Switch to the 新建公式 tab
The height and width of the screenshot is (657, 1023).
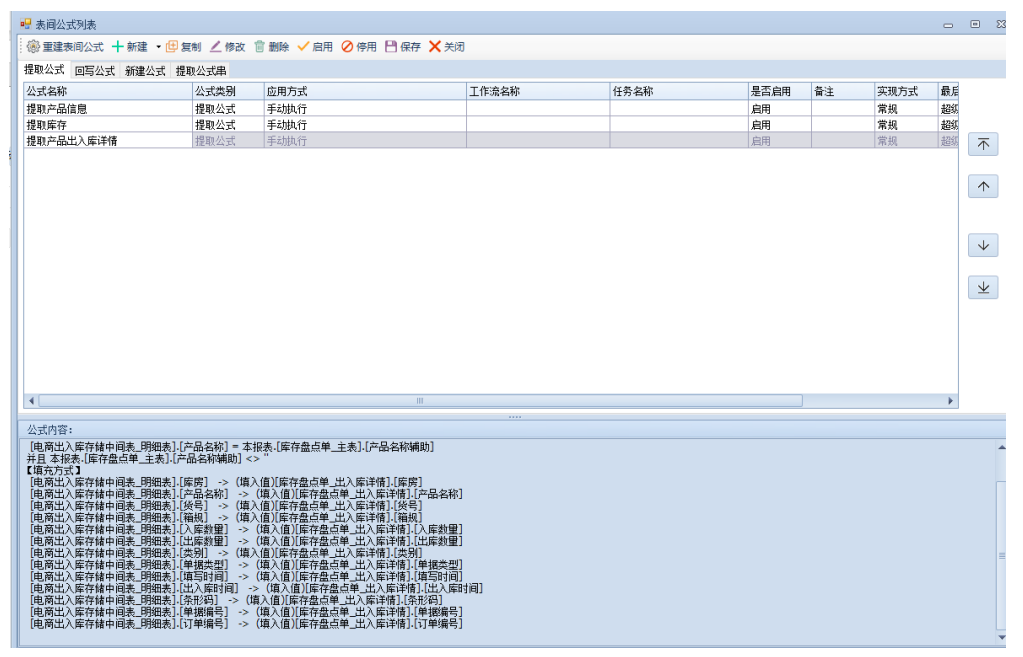tap(145, 71)
